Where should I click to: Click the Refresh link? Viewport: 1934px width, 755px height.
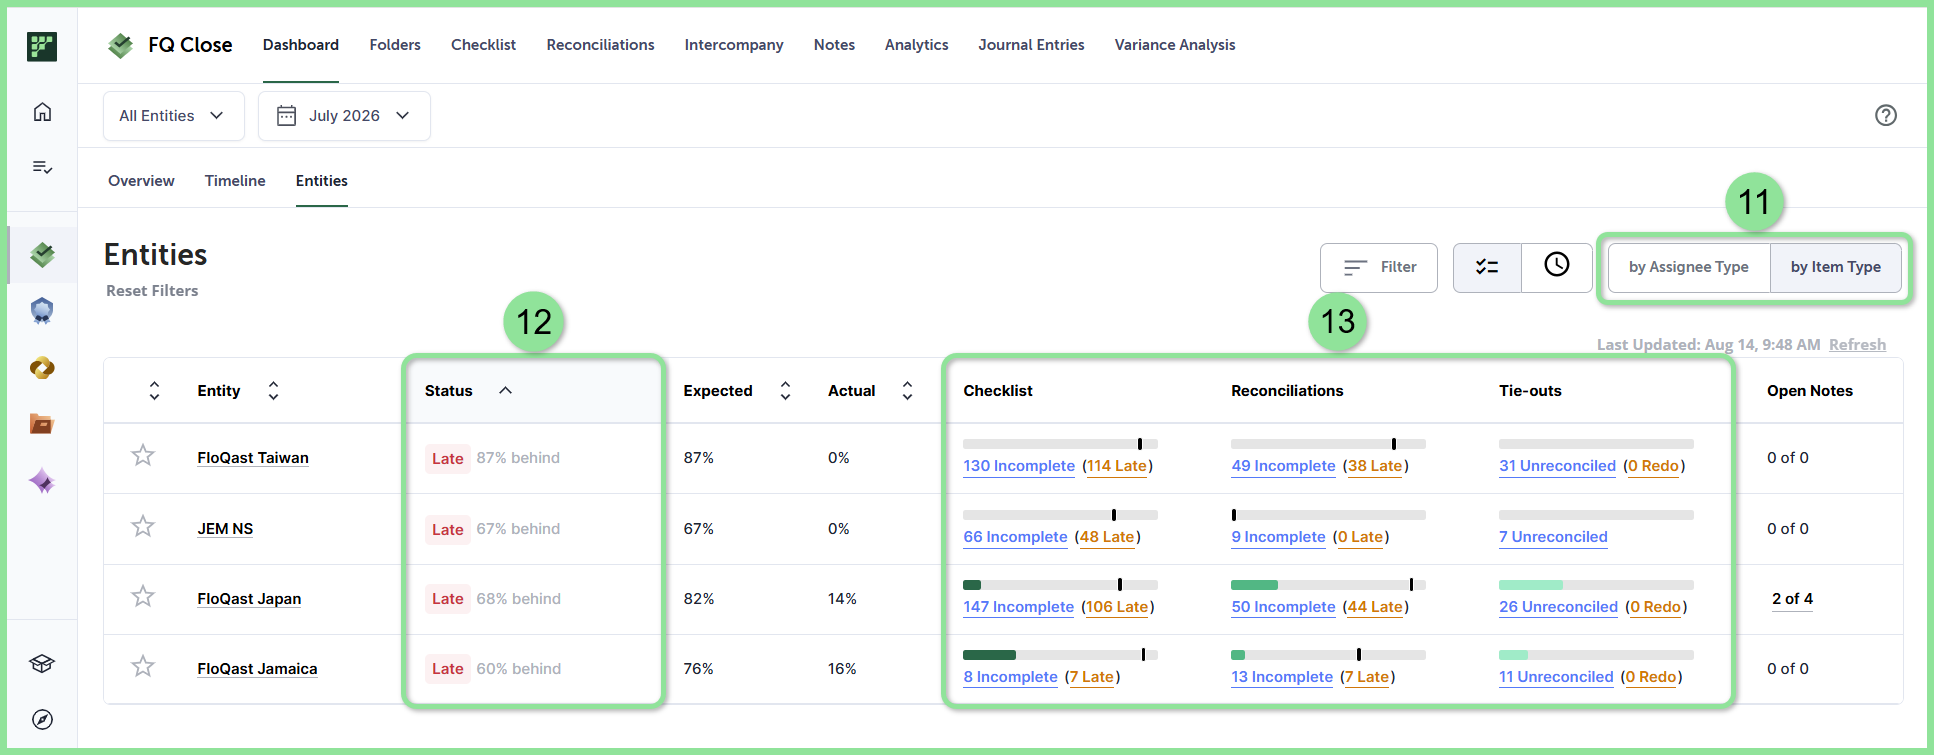pos(1857,345)
